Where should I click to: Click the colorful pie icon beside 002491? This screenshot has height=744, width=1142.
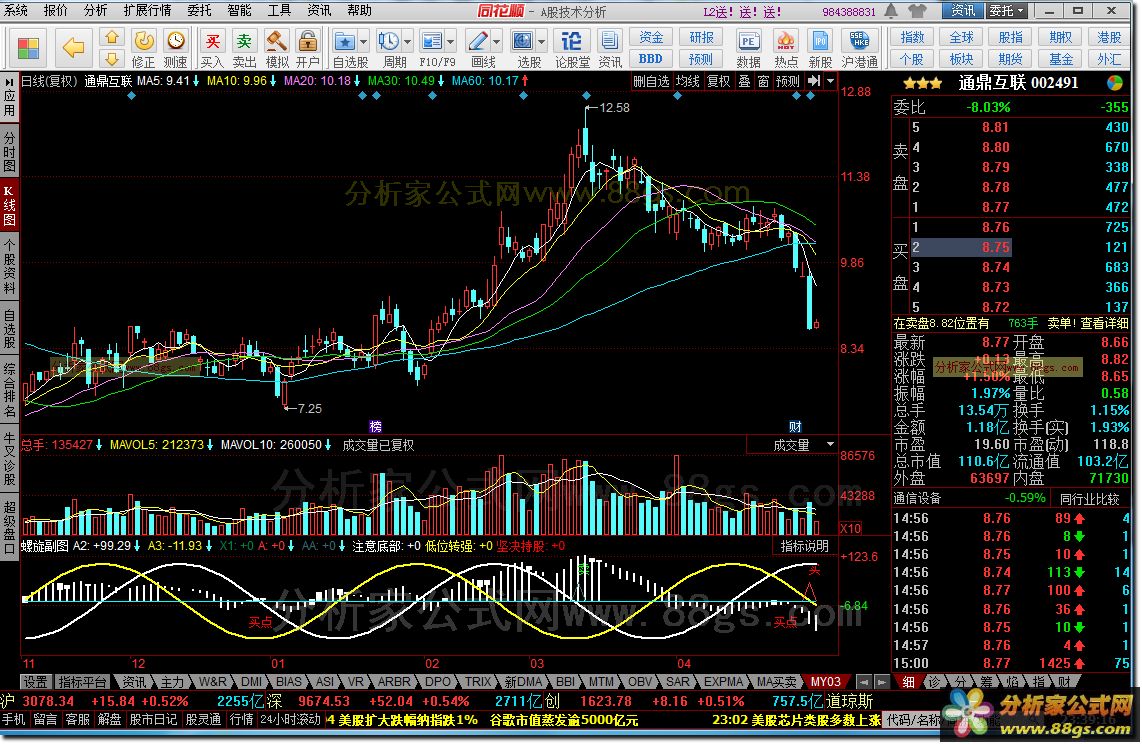click(x=1114, y=83)
